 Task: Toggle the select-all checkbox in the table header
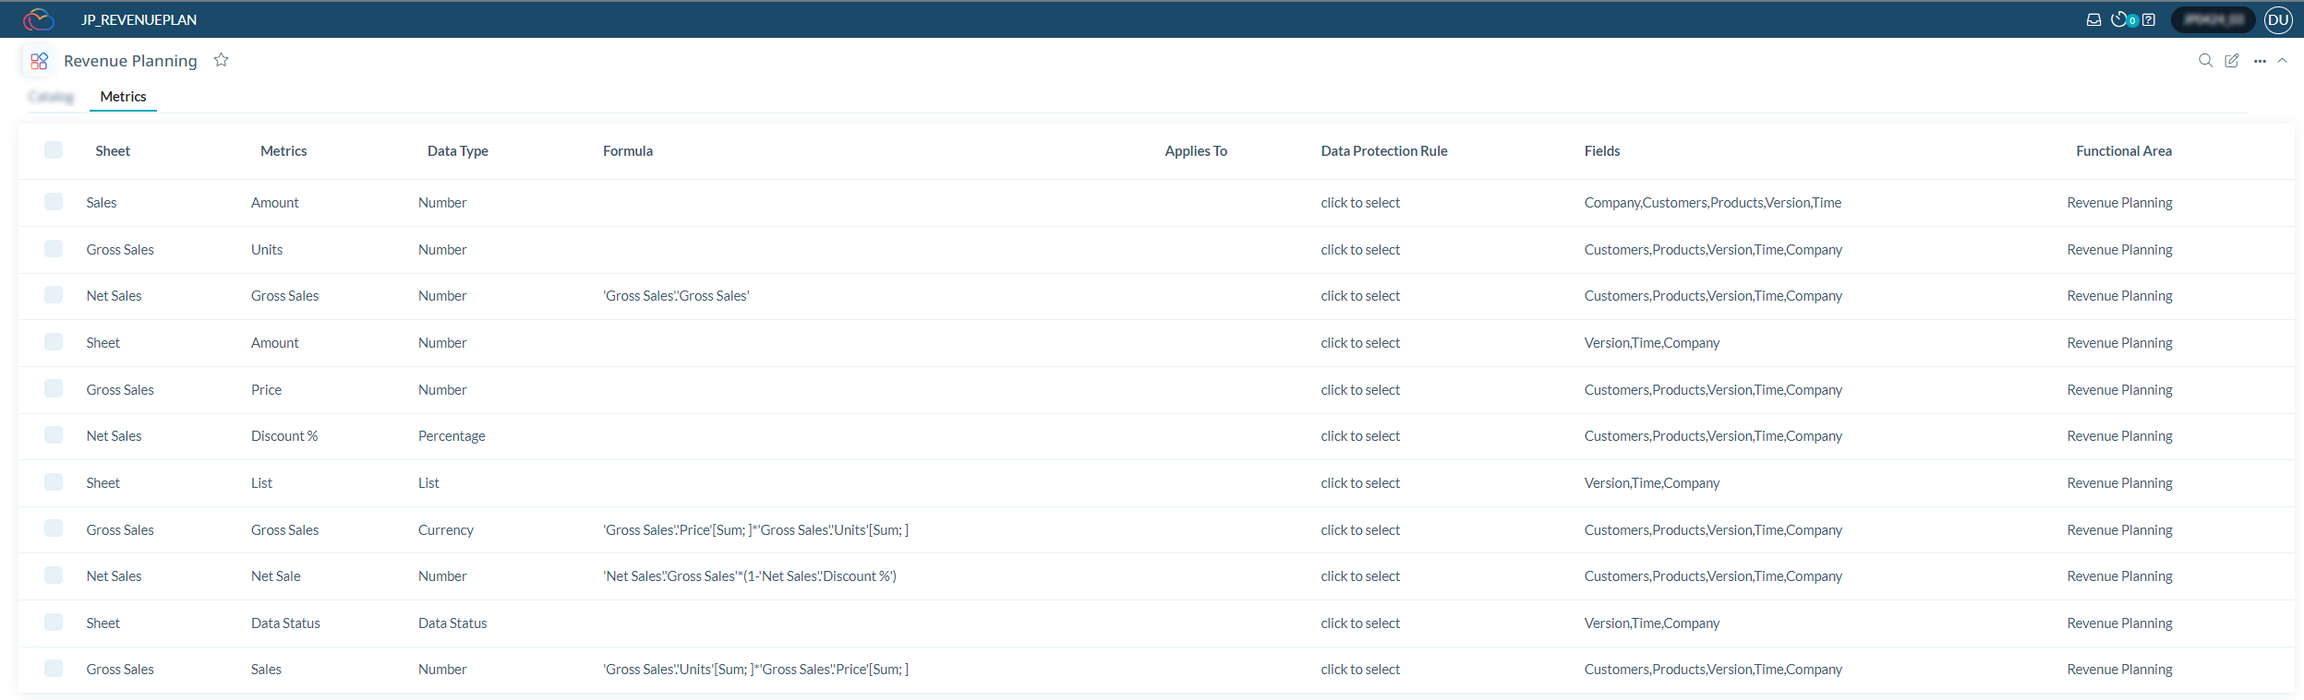tap(54, 150)
